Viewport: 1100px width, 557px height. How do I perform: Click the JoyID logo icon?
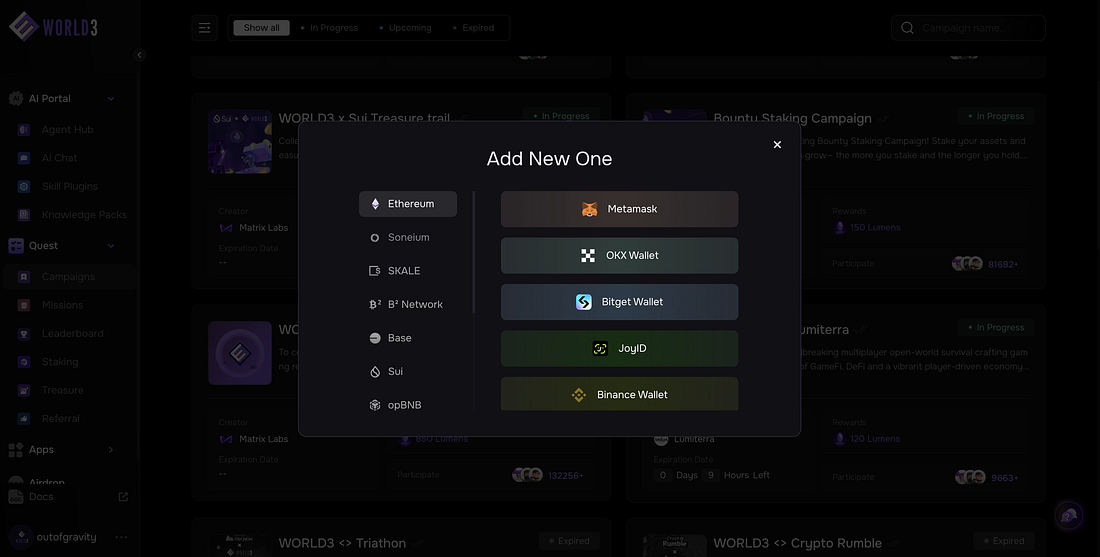click(x=600, y=348)
